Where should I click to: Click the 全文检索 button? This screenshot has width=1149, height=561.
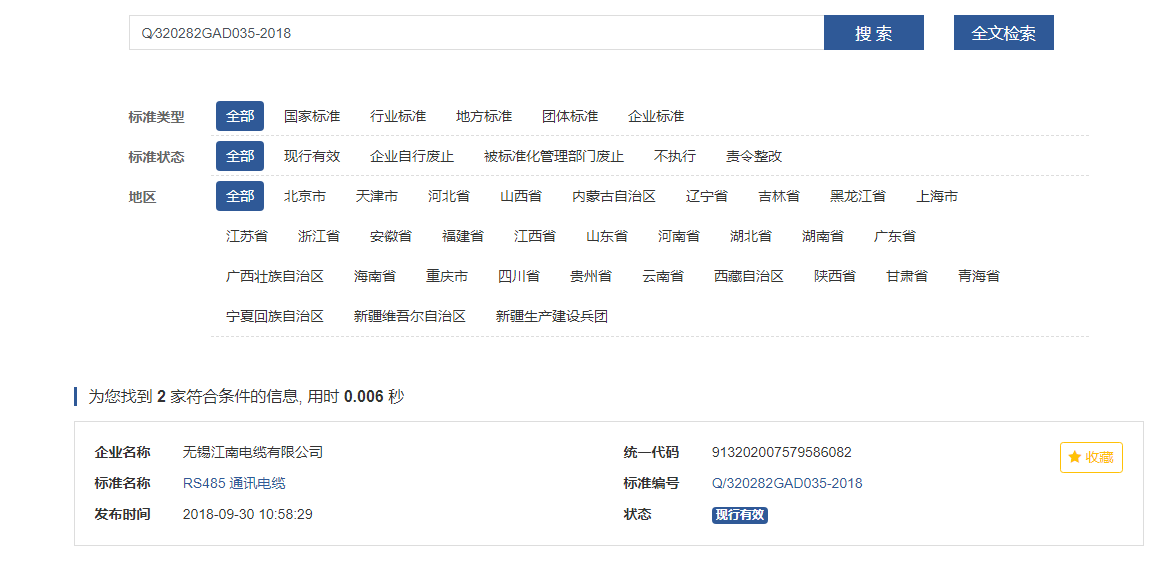coord(1003,33)
